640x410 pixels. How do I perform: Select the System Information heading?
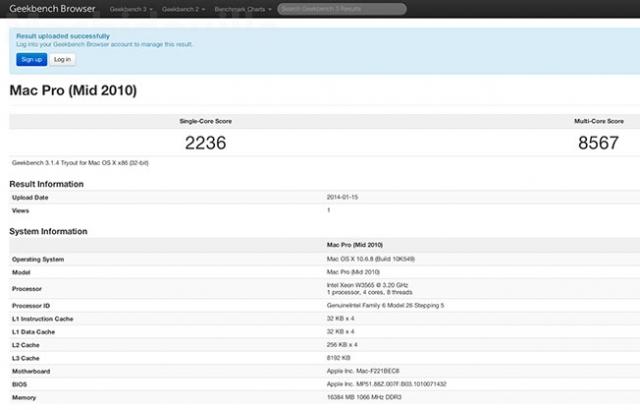click(x=48, y=231)
